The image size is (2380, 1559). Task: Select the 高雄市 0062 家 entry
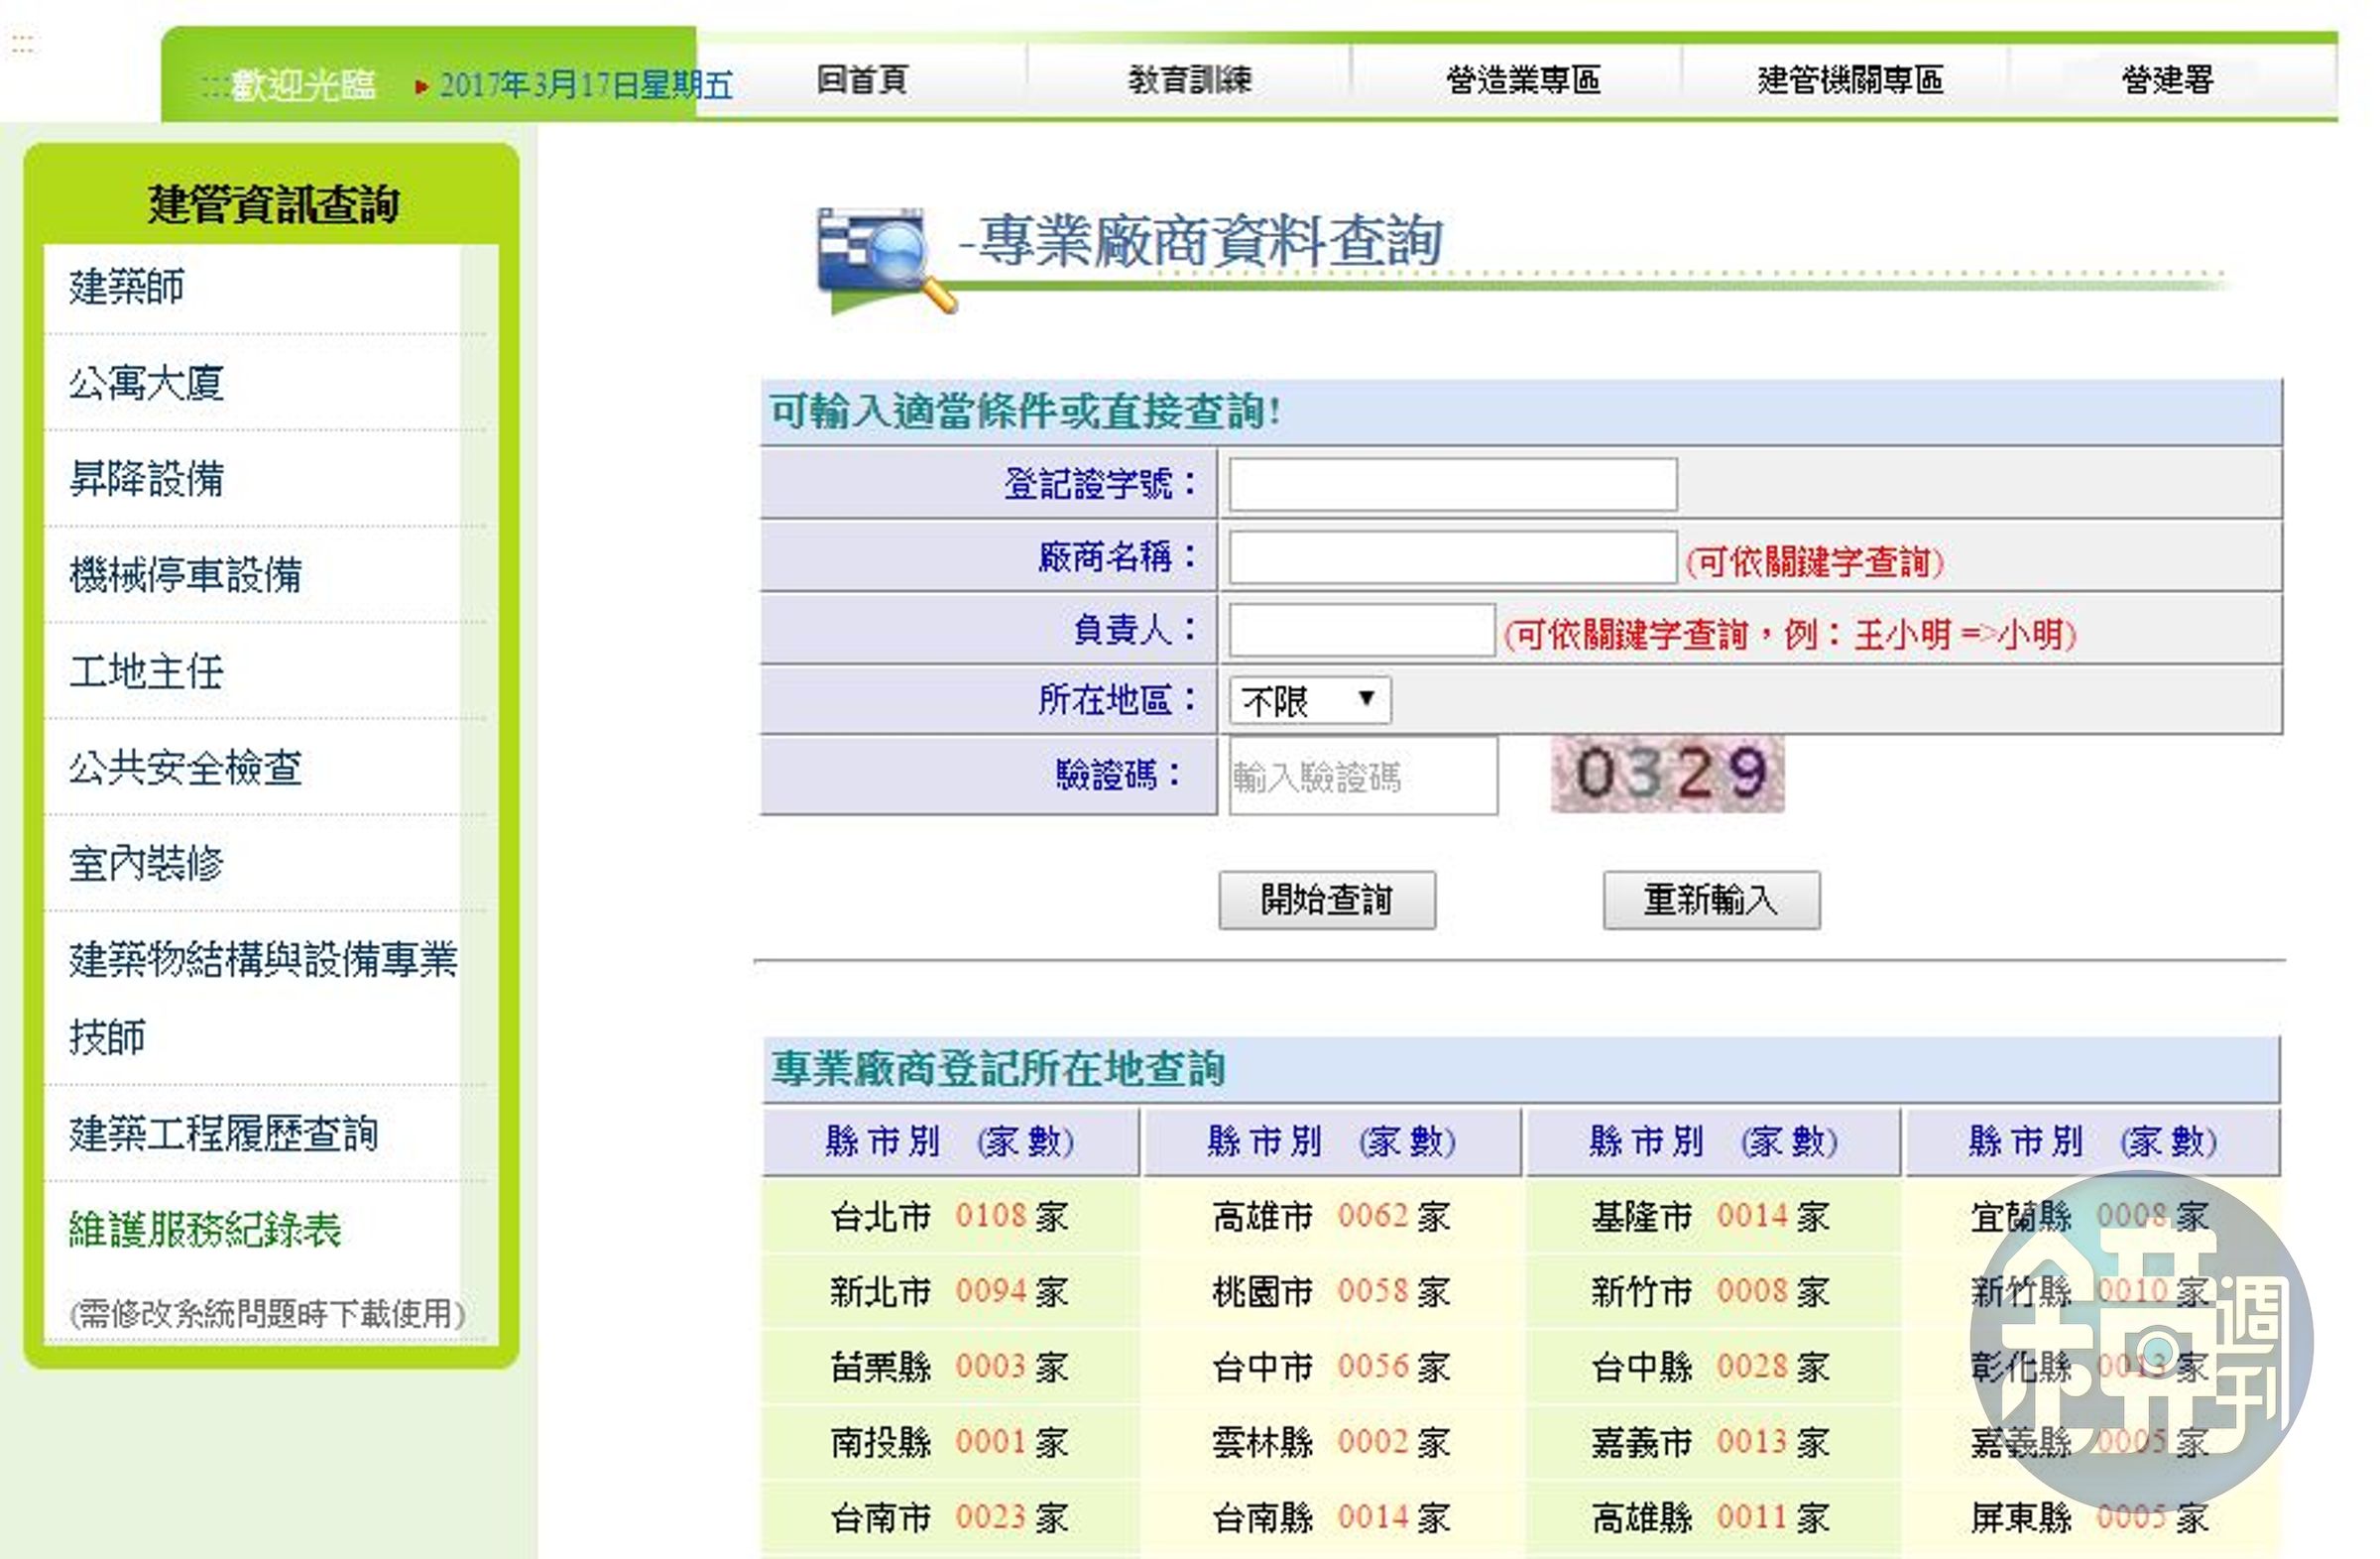point(1331,1216)
